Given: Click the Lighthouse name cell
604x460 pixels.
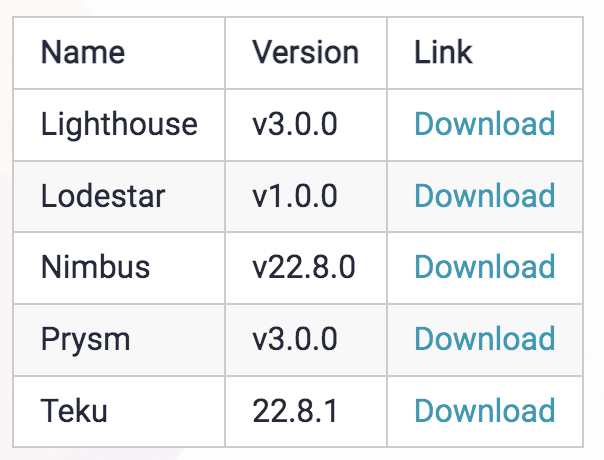Looking at the screenshot, I should click(x=119, y=125).
